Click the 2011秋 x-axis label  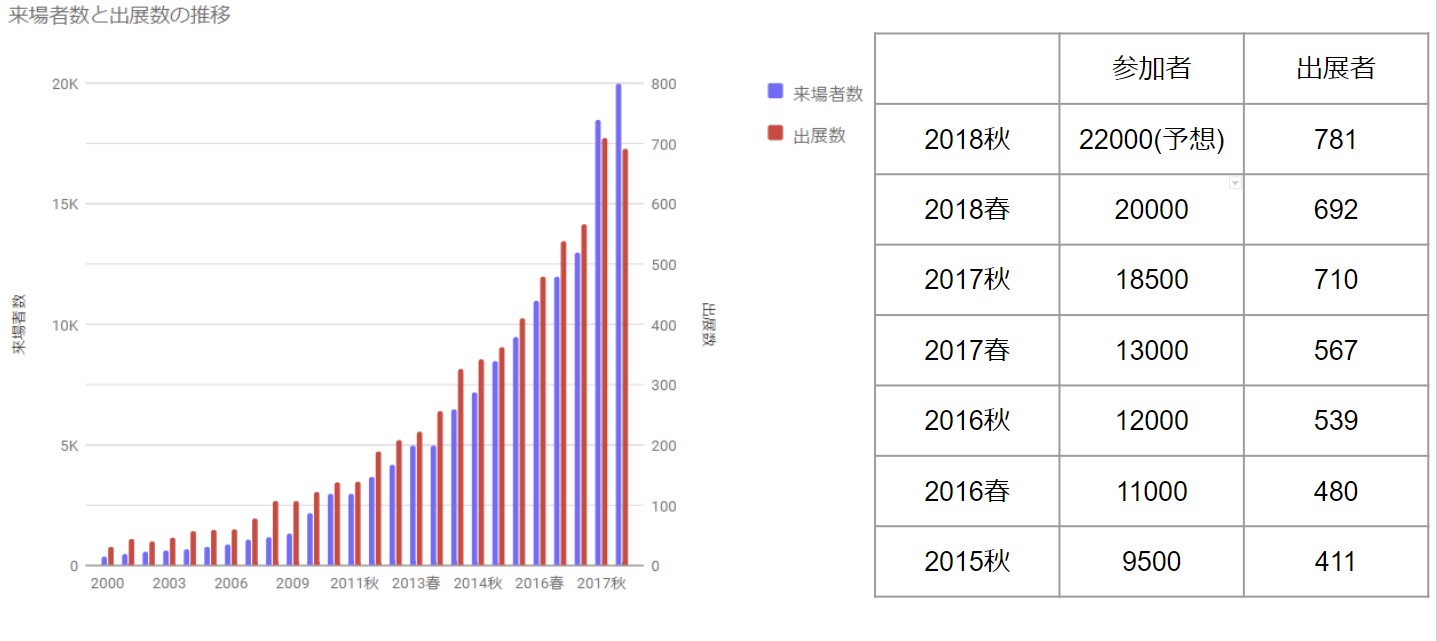pyautogui.click(x=354, y=583)
